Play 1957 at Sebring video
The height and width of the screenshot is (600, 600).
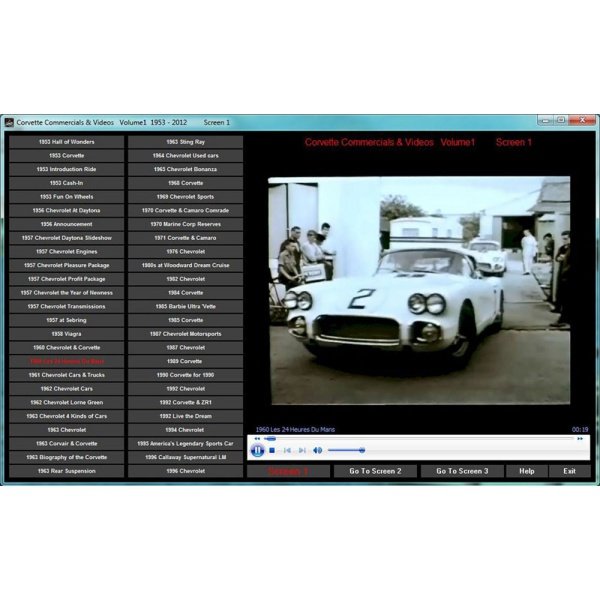(x=67, y=320)
